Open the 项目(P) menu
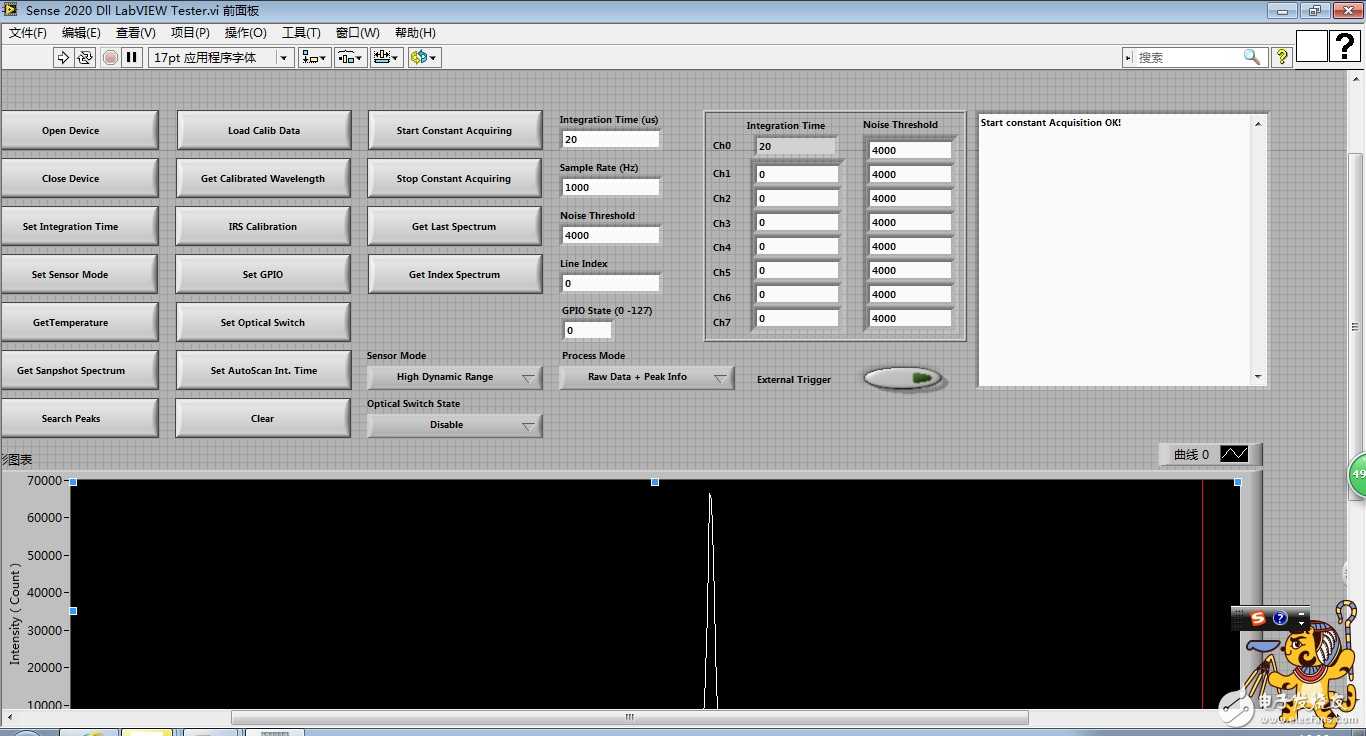This screenshot has width=1366, height=736. (x=190, y=33)
